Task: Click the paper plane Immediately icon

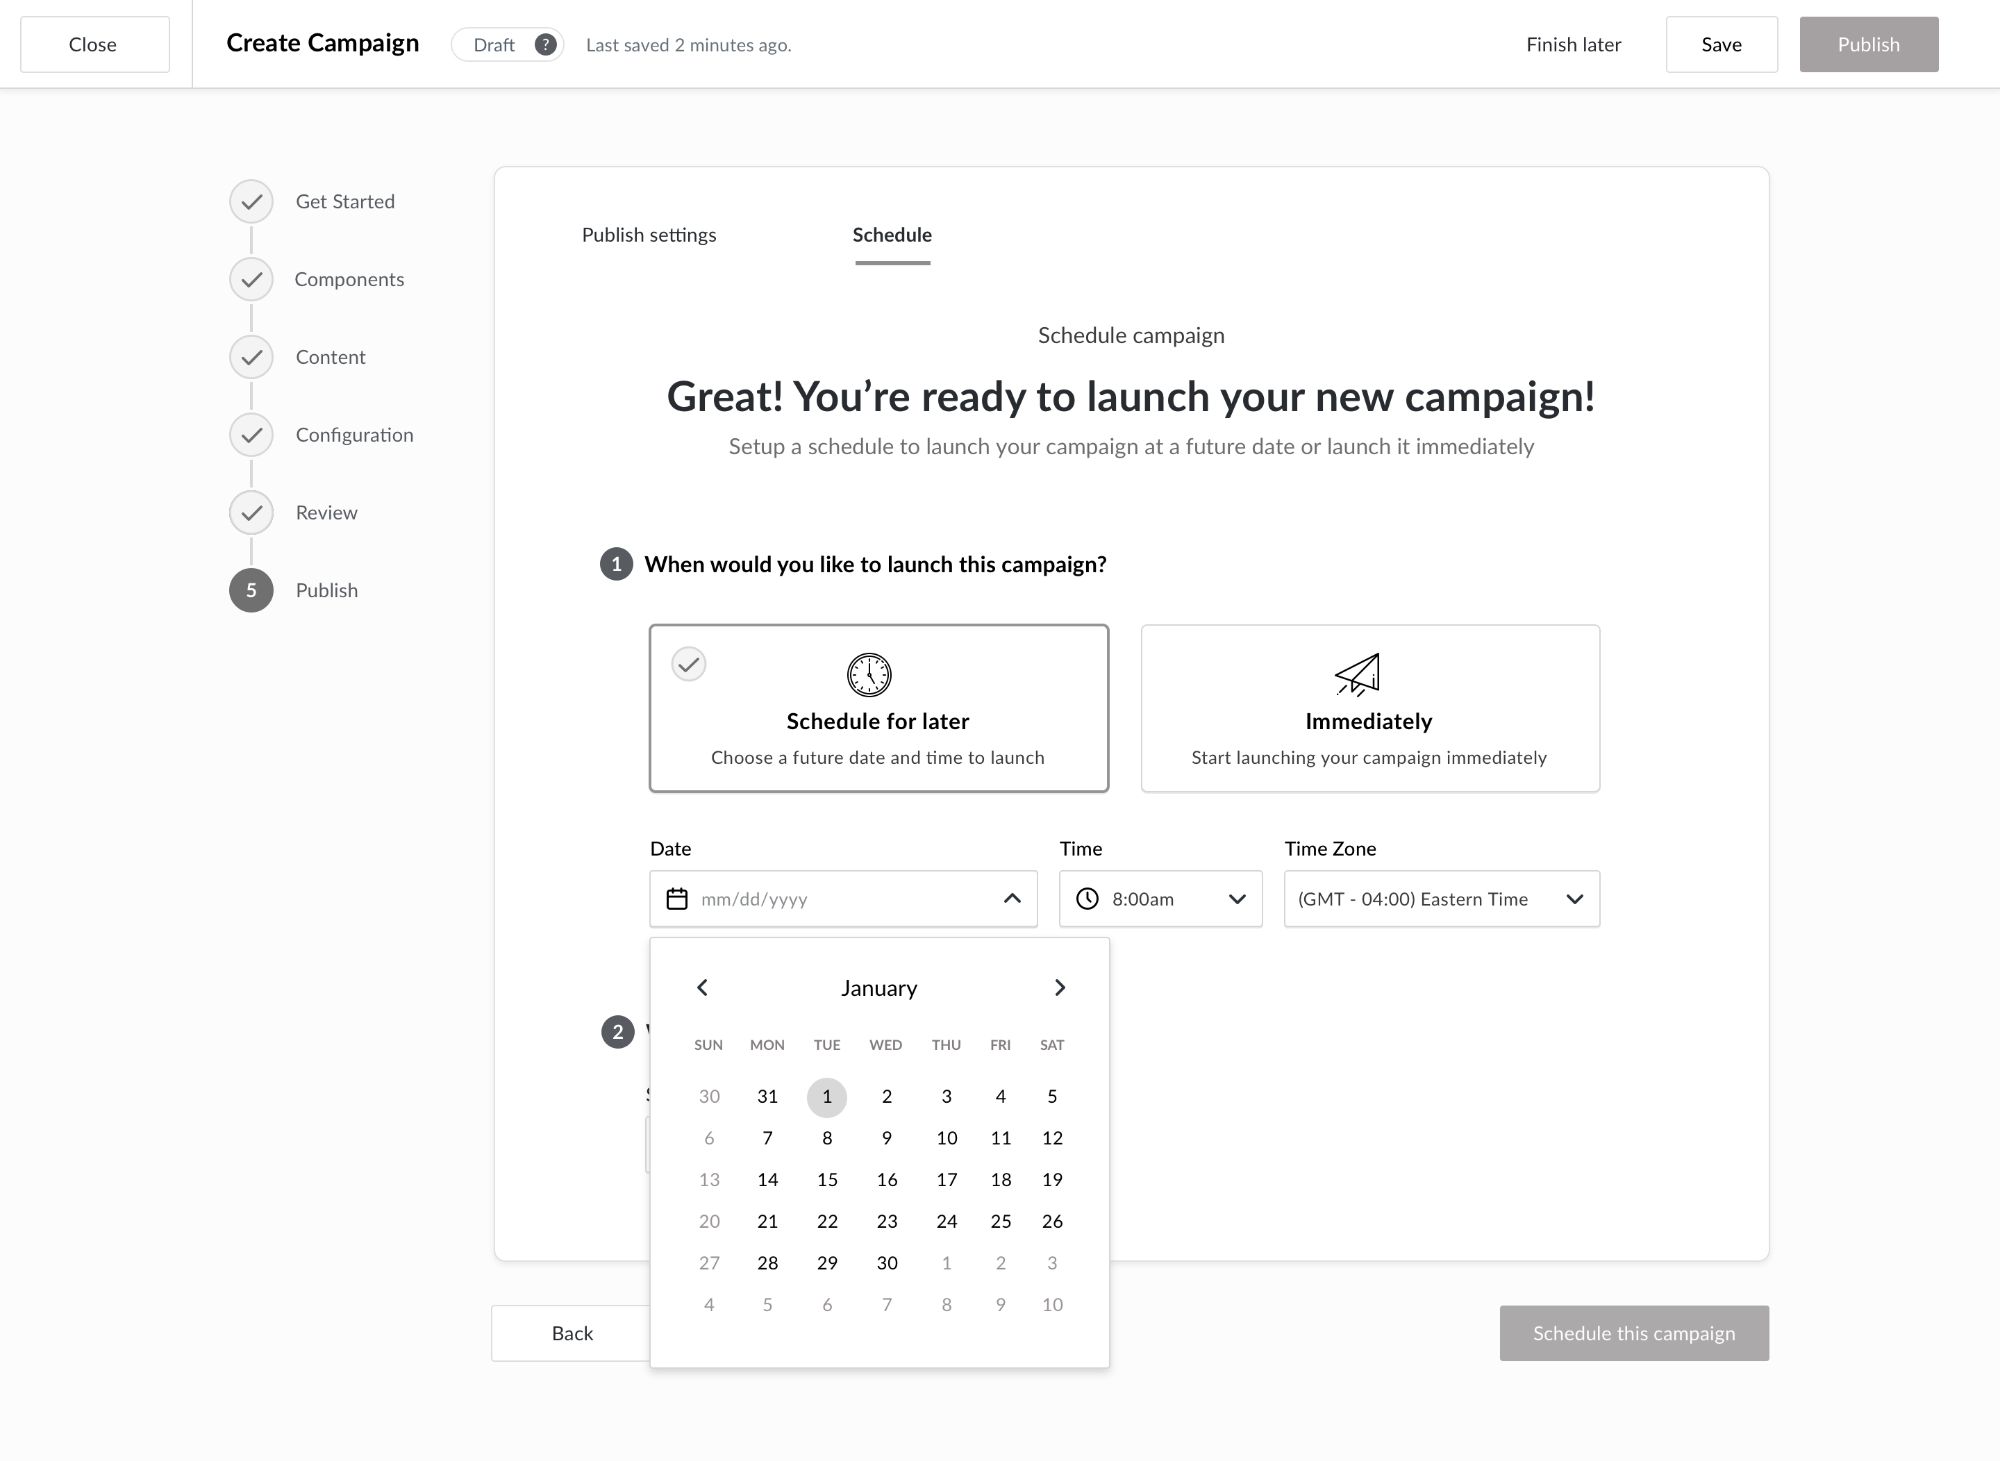Action: (1358, 675)
